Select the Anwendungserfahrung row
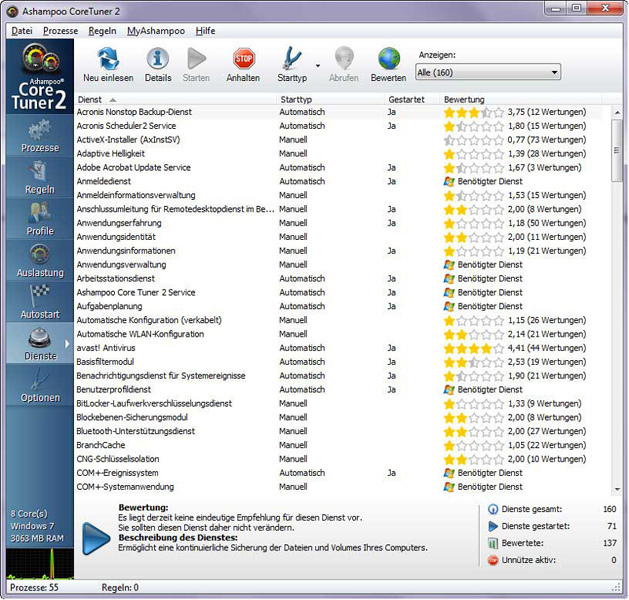This screenshot has height=600, width=629. click(338, 223)
